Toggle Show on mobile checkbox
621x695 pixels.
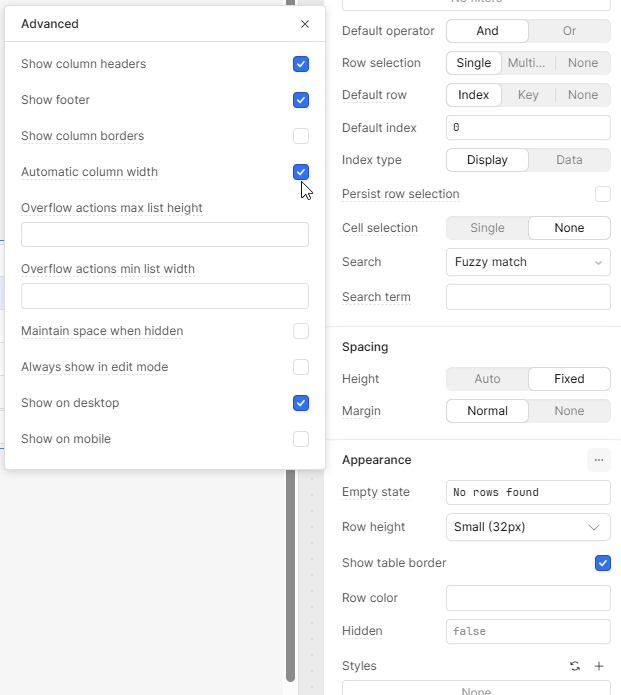coord(301,439)
